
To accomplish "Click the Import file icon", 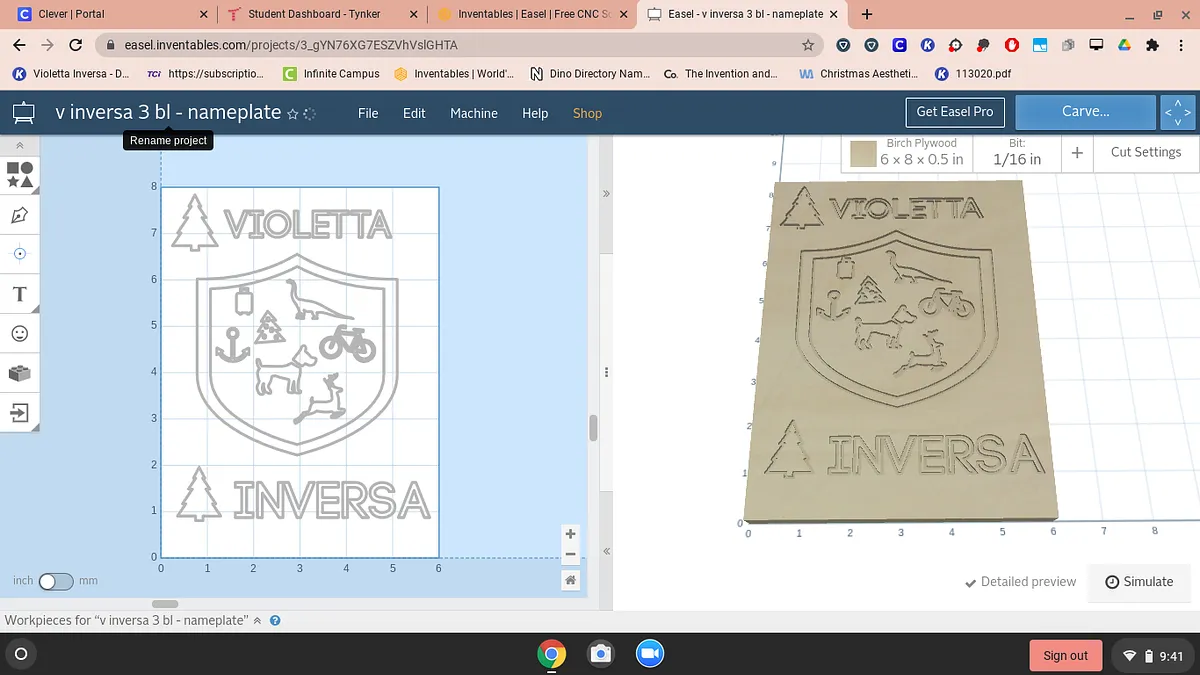I will coord(20,412).
